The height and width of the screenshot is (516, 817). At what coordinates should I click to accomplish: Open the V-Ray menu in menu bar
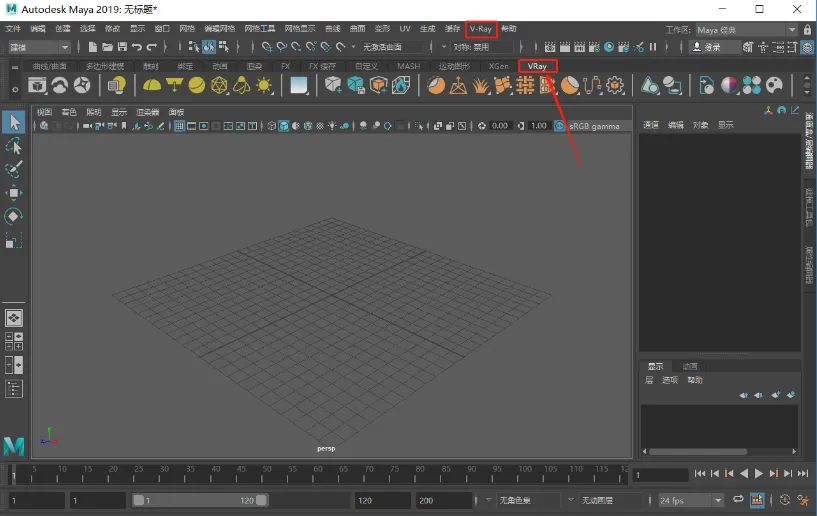(x=481, y=29)
